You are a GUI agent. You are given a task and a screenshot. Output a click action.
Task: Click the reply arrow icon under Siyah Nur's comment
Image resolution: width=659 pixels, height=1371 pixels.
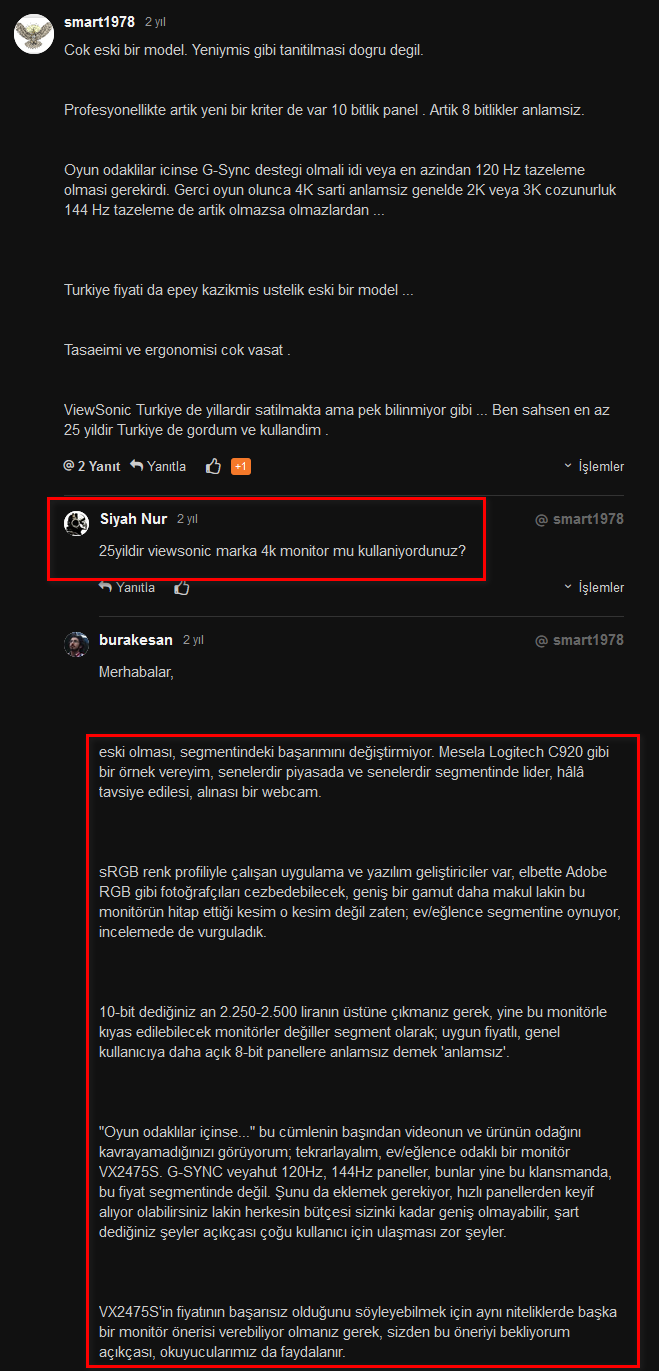105,587
